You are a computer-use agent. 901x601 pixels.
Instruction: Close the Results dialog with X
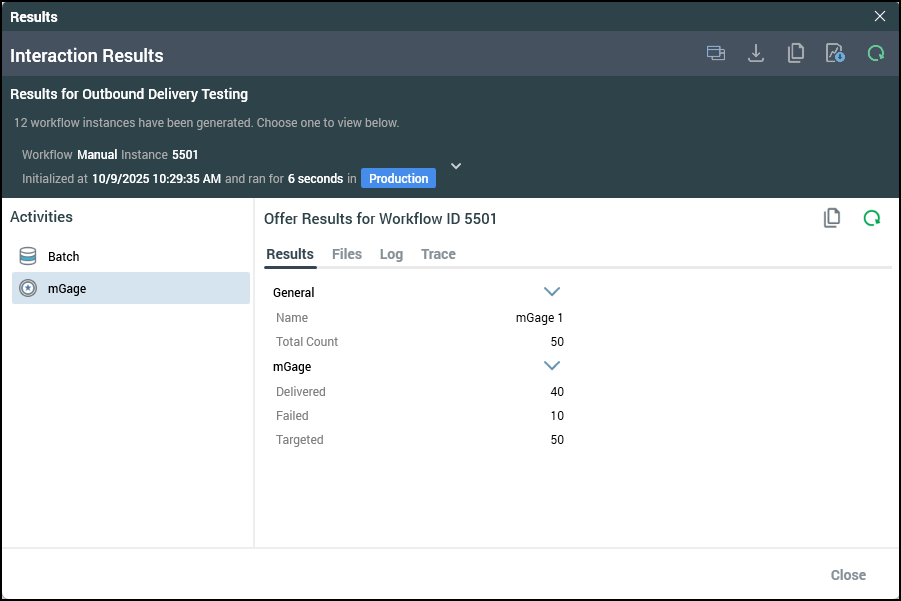tap(880, 16)
